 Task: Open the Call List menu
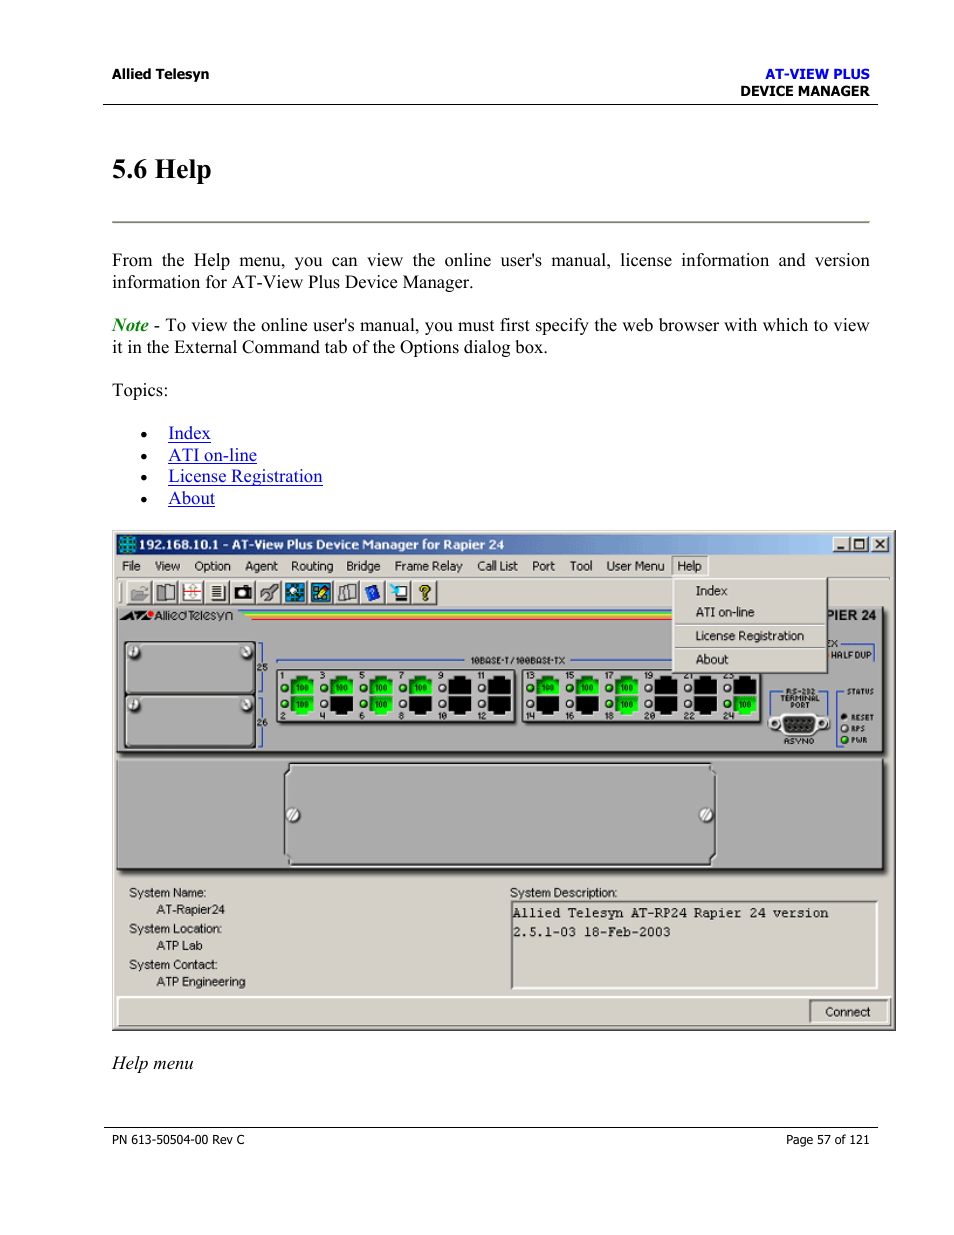click(x=497, y=566)
